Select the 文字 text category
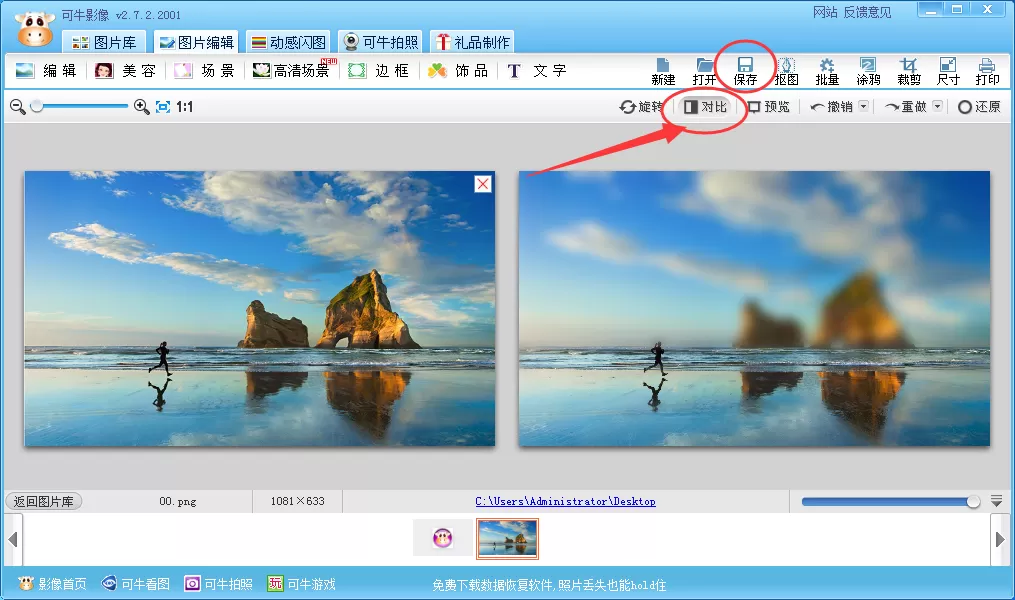 point(537,71)
